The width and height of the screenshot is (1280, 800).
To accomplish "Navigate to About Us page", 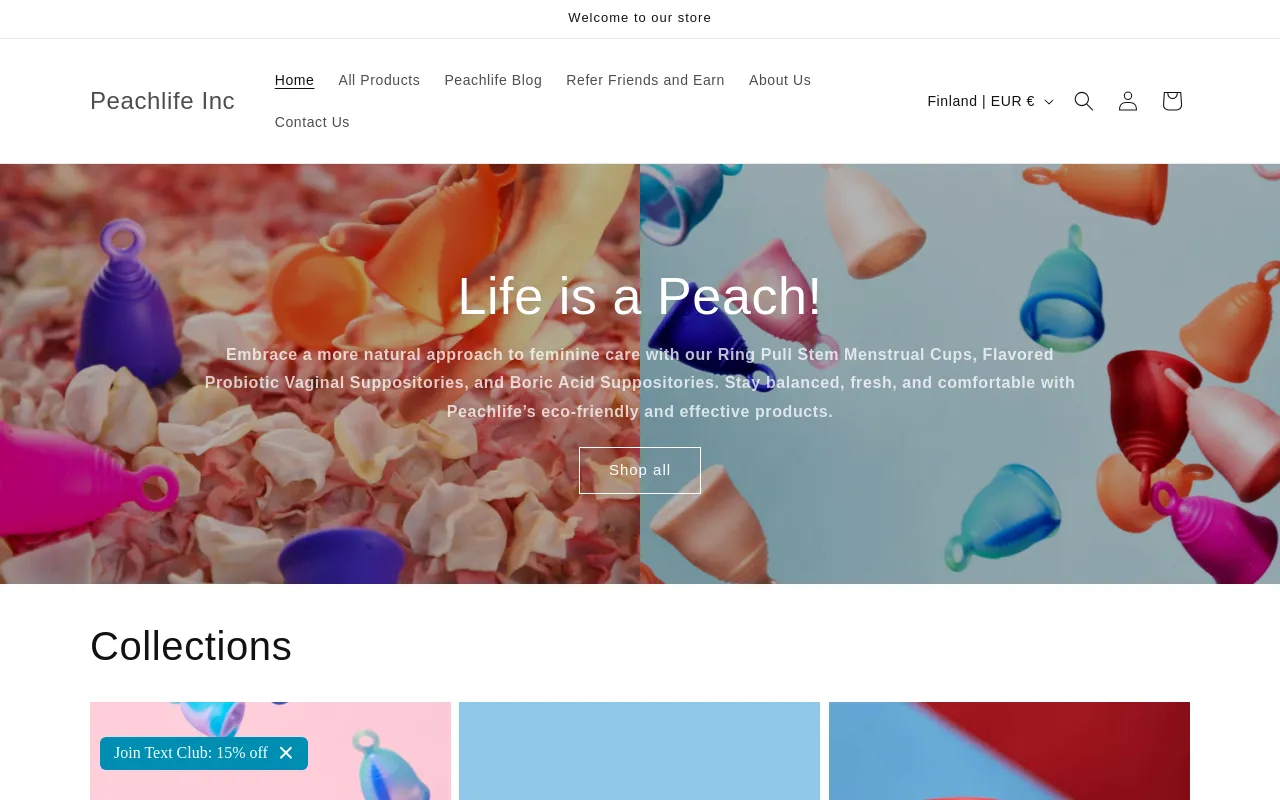I will (x=780, y=80).
